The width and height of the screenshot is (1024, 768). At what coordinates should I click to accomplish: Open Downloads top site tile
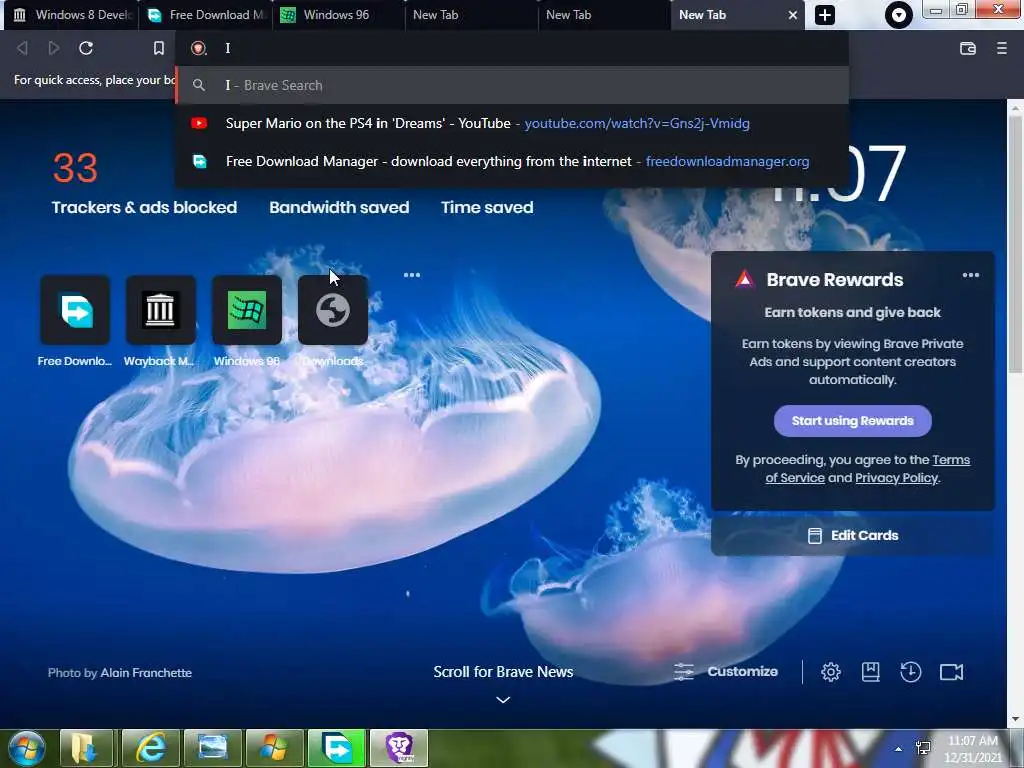click(333, 310)
